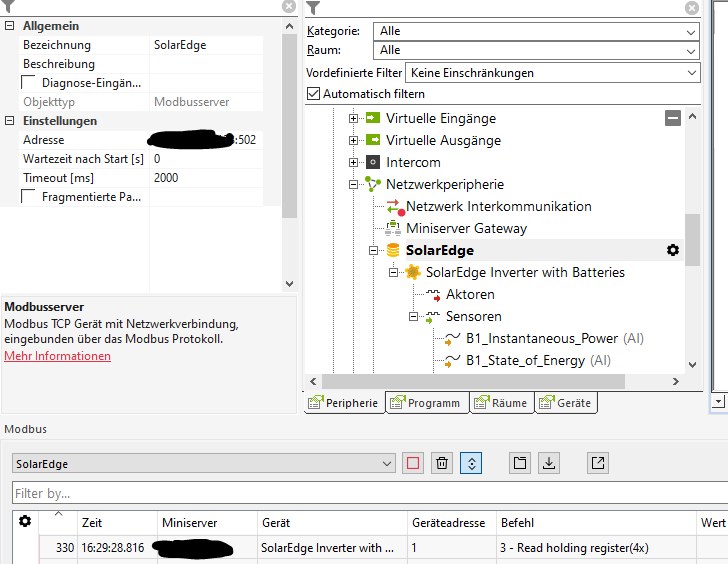
Task: Click the Miniserver Gateway icon
Action: tap(393, 228)
